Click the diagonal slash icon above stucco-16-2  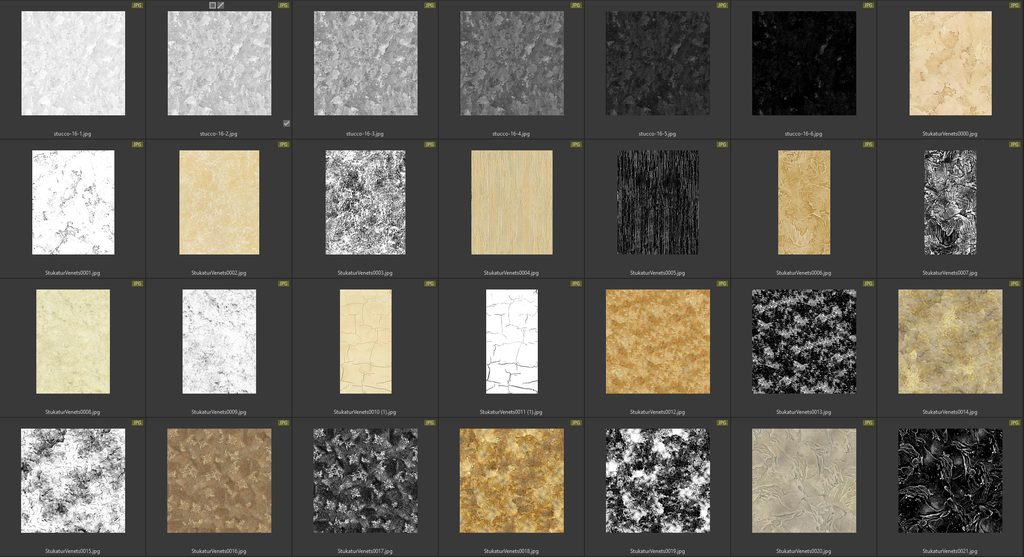pyautogui.click(x=221, y=5)
